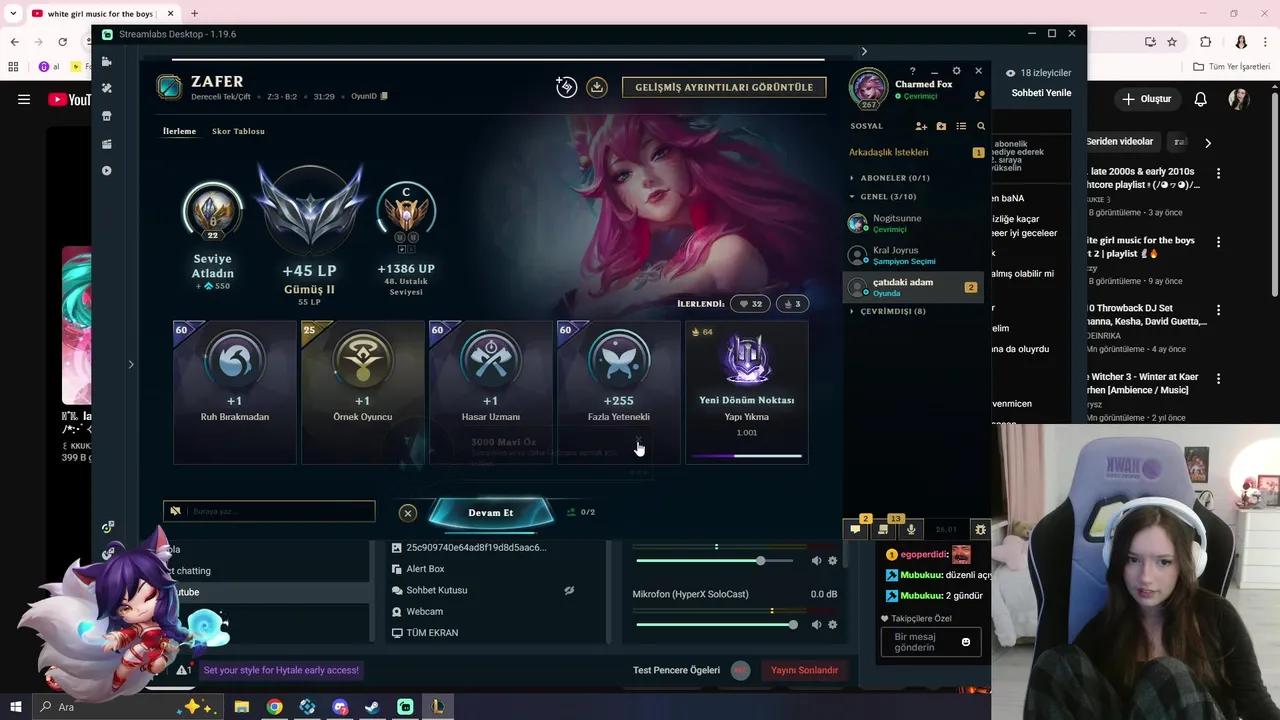Open Chrome tab search dropdown arrow
1280x720 pixels.
pyautogui.click(x=13, y=13)
